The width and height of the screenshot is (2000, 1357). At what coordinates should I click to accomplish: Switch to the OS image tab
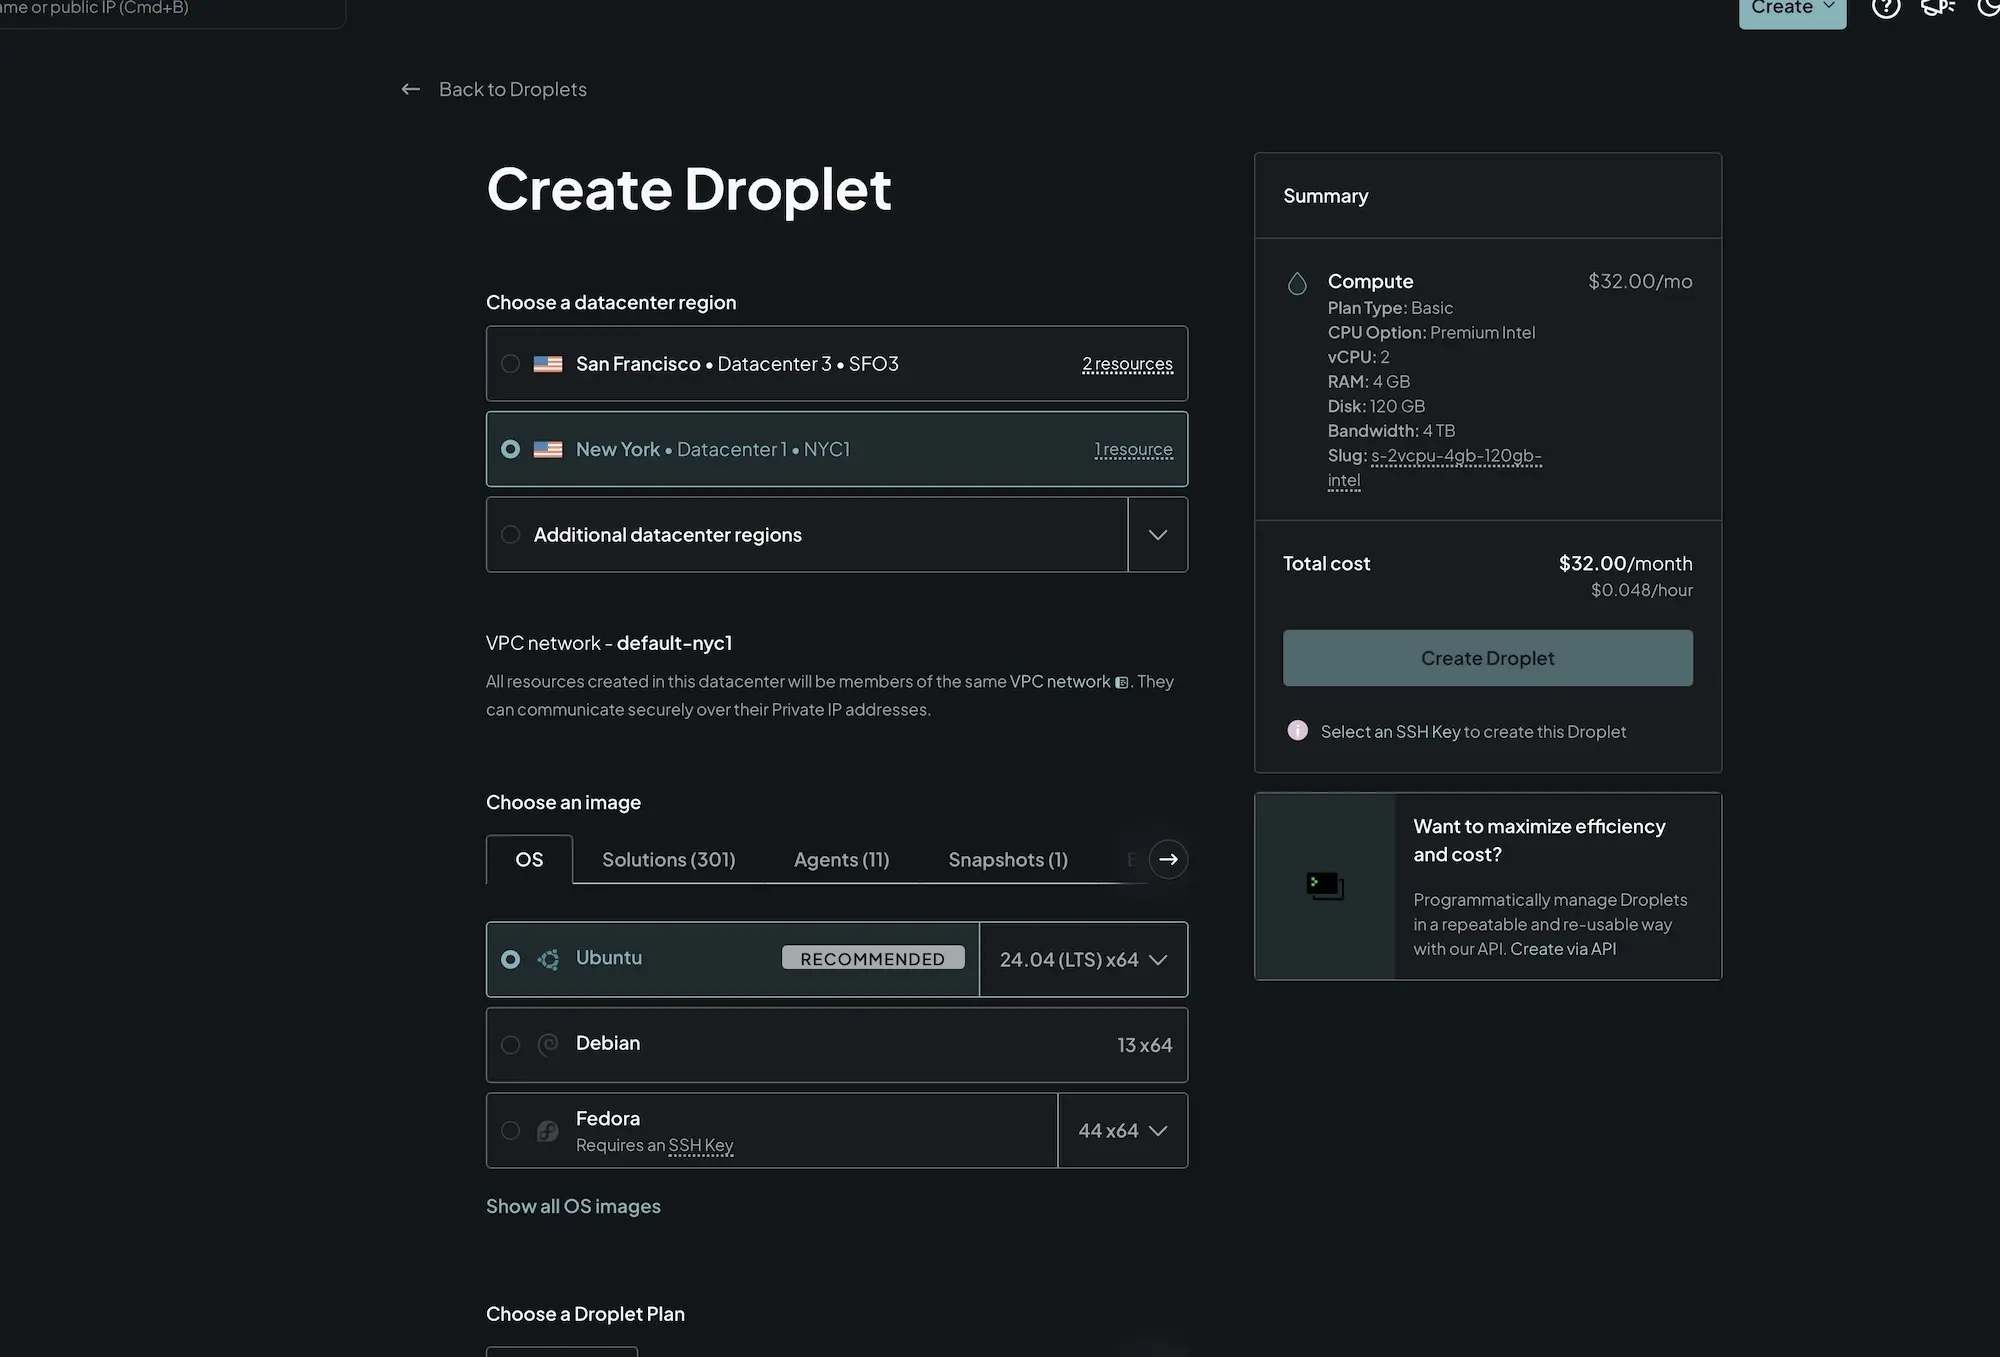529,860
